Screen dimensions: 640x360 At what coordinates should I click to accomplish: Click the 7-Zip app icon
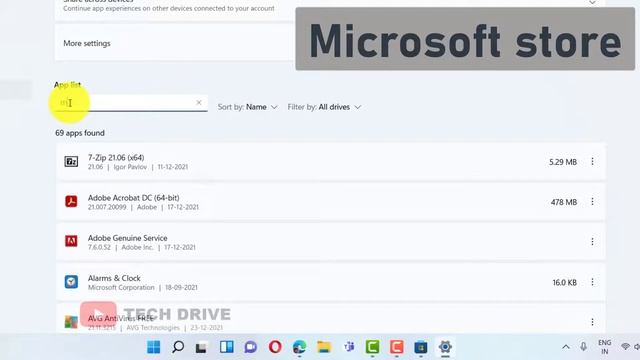[x=71, y=162]
